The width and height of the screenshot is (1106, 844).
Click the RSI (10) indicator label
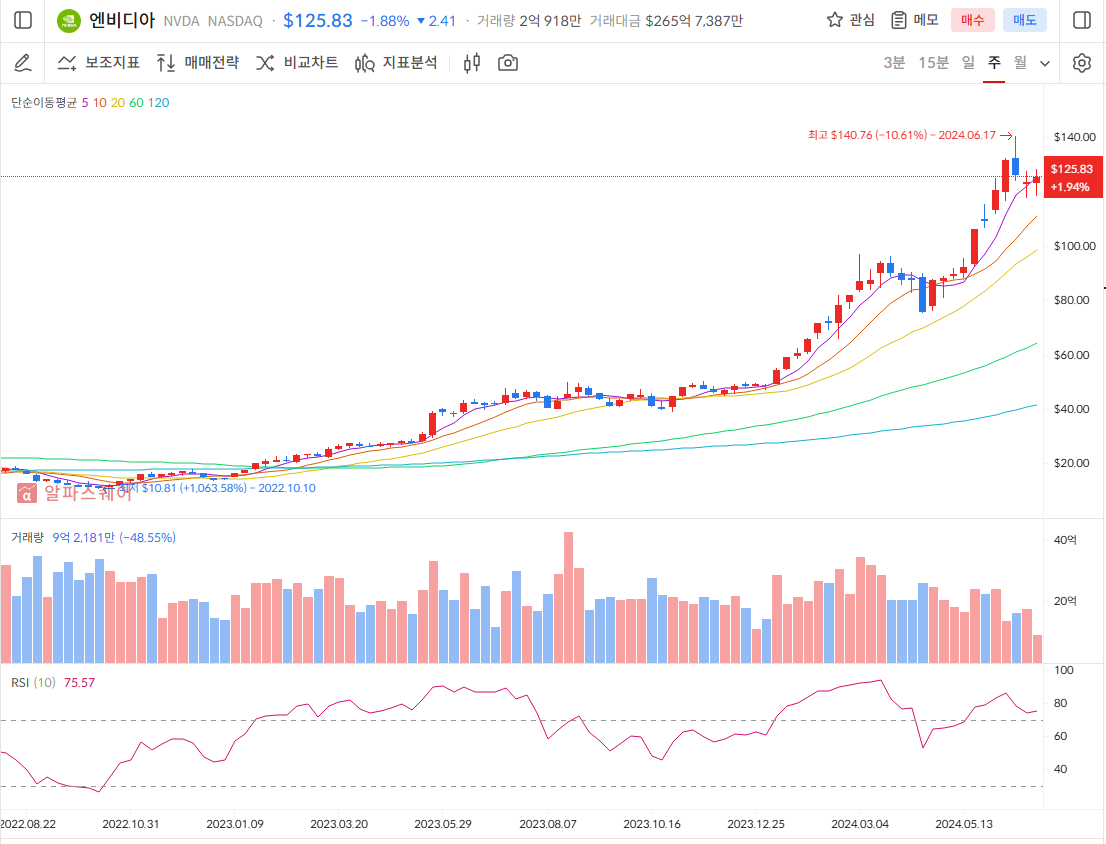33,683
